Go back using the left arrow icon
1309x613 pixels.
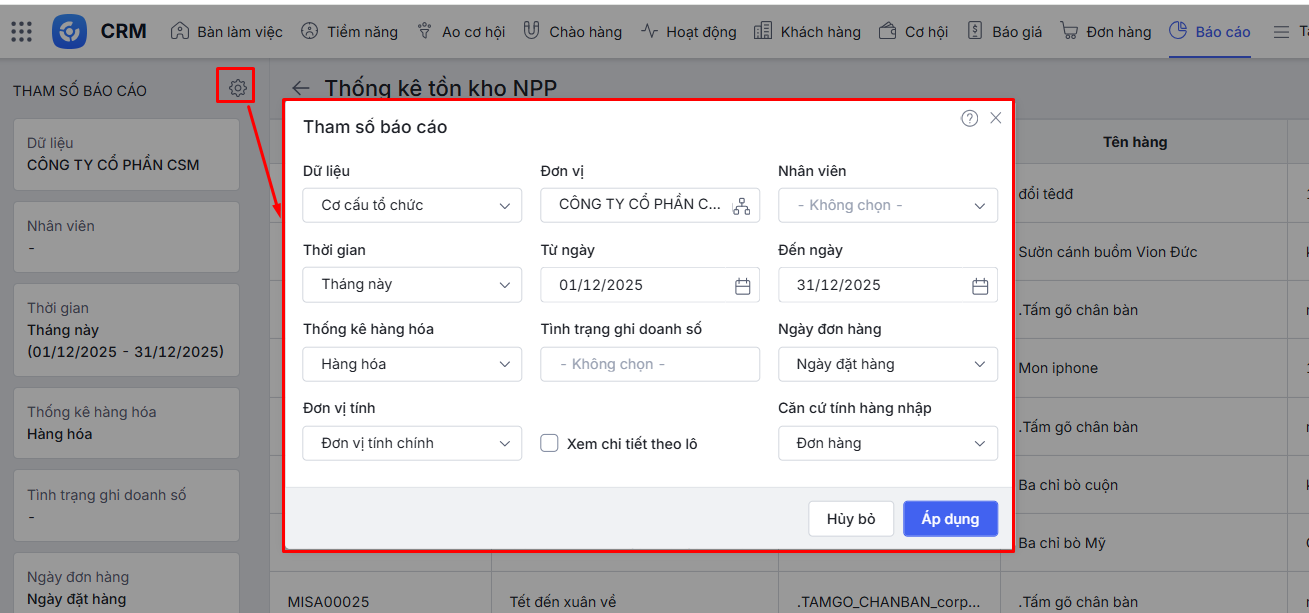point(300,88)
